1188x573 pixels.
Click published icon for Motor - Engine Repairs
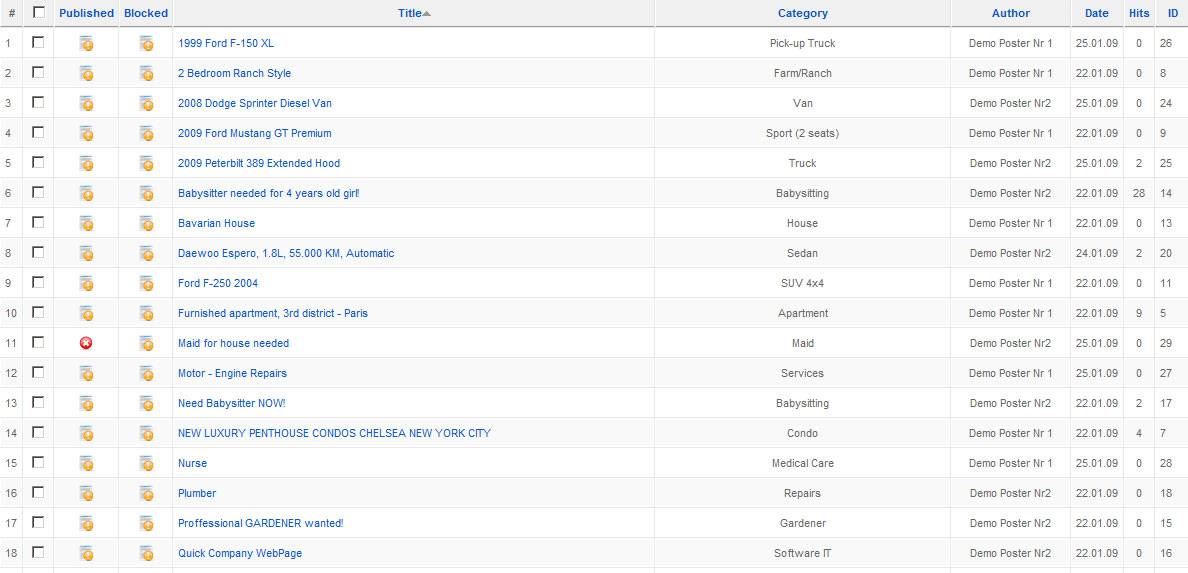86,374
